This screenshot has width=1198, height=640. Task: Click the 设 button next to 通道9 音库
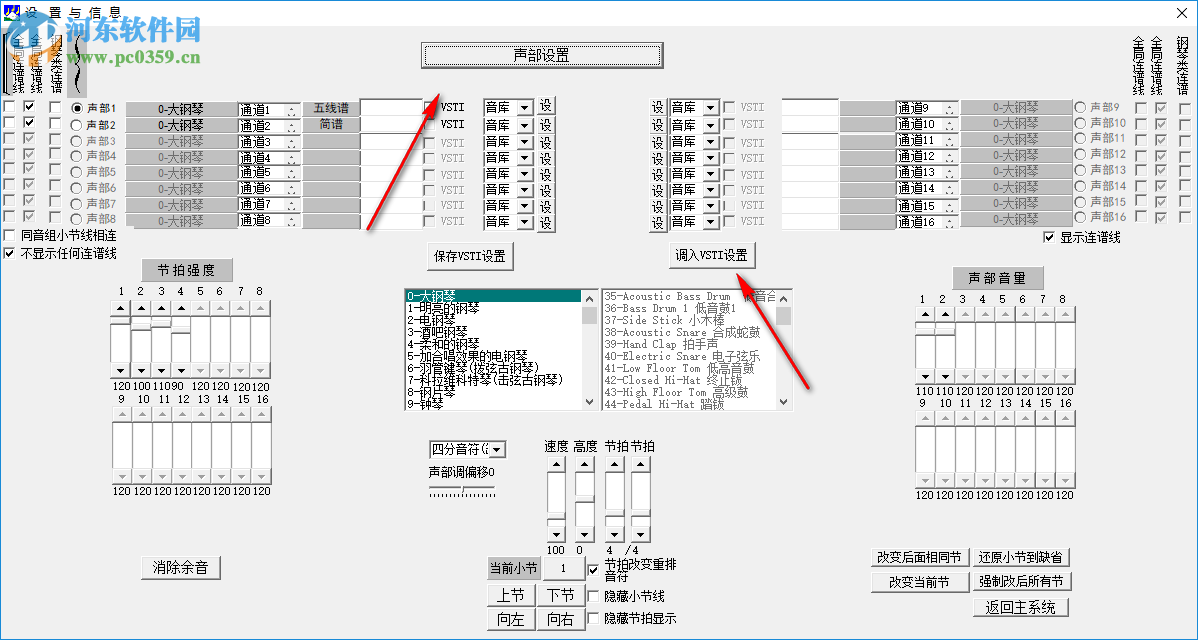657,108
